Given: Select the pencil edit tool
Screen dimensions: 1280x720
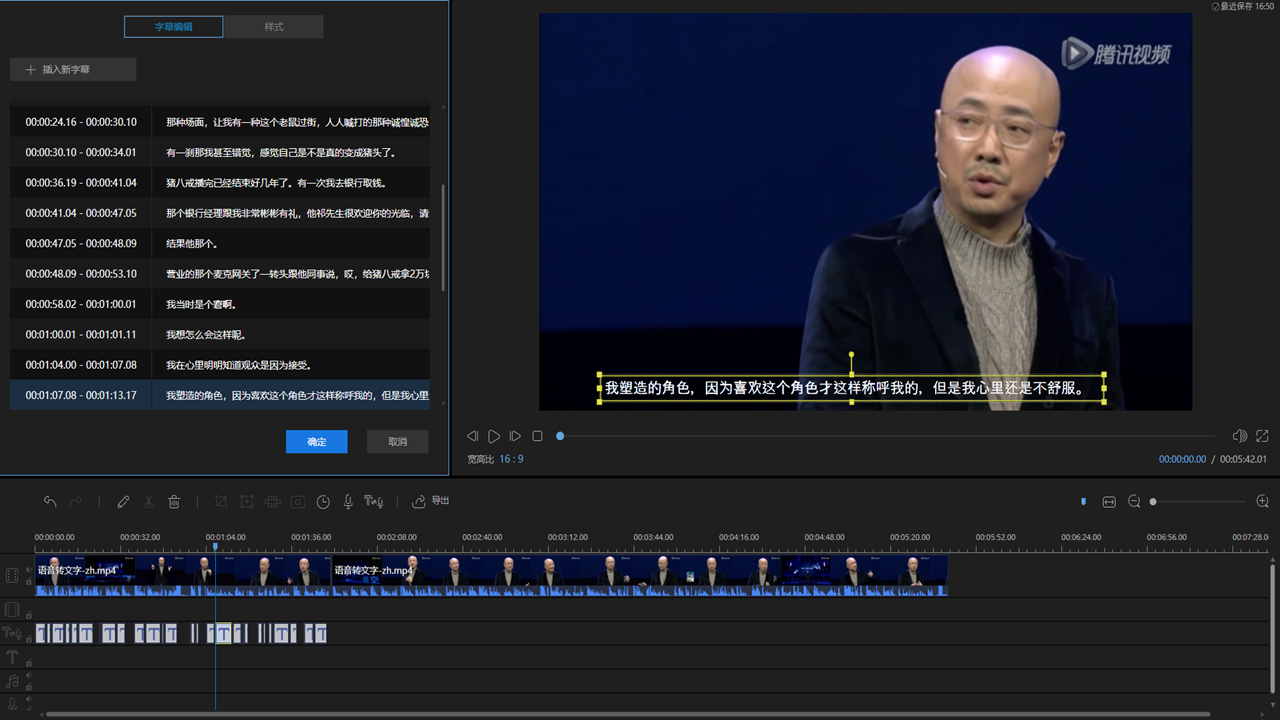Looking at the screenshot, I should [123, 502].
